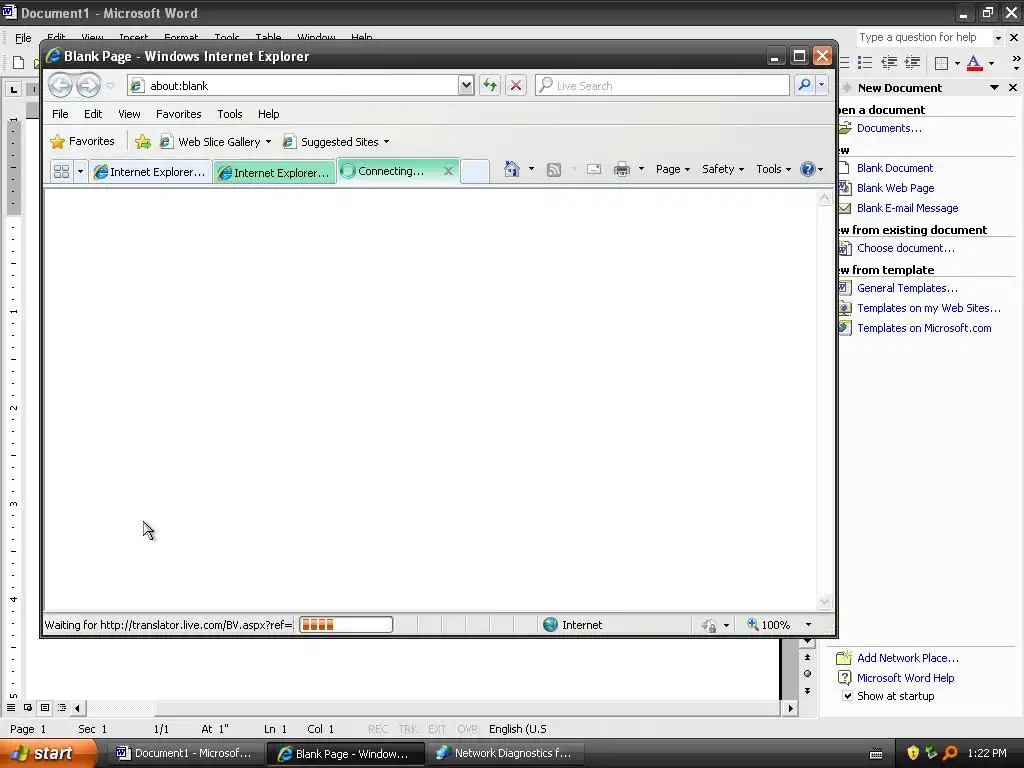This screenshot has height=768, width=1024.
Task: Click Choose document link
Action: tap(905, 248)
